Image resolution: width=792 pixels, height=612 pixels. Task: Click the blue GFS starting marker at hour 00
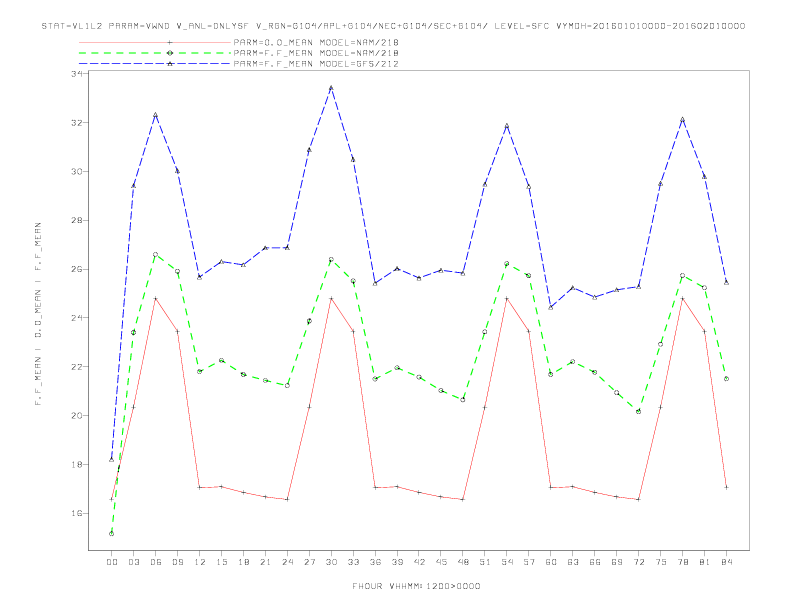point(112,459)
